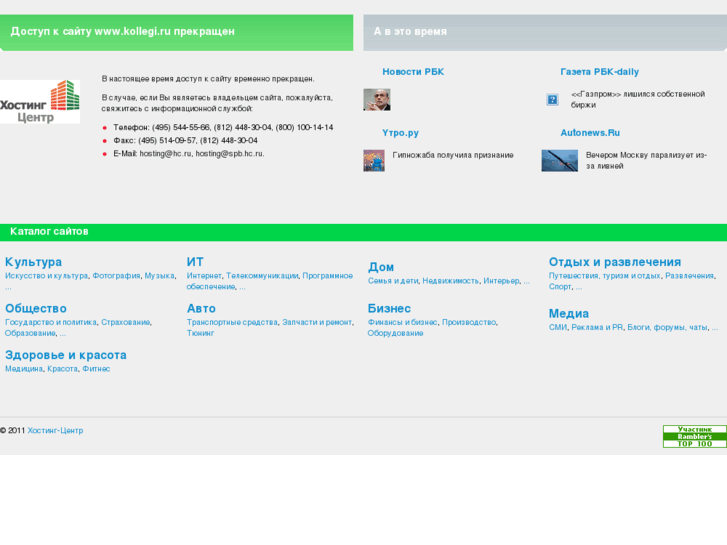Open the Развлечения subcategory link
The image size is (727, 545).
click(x=689, y=276)
